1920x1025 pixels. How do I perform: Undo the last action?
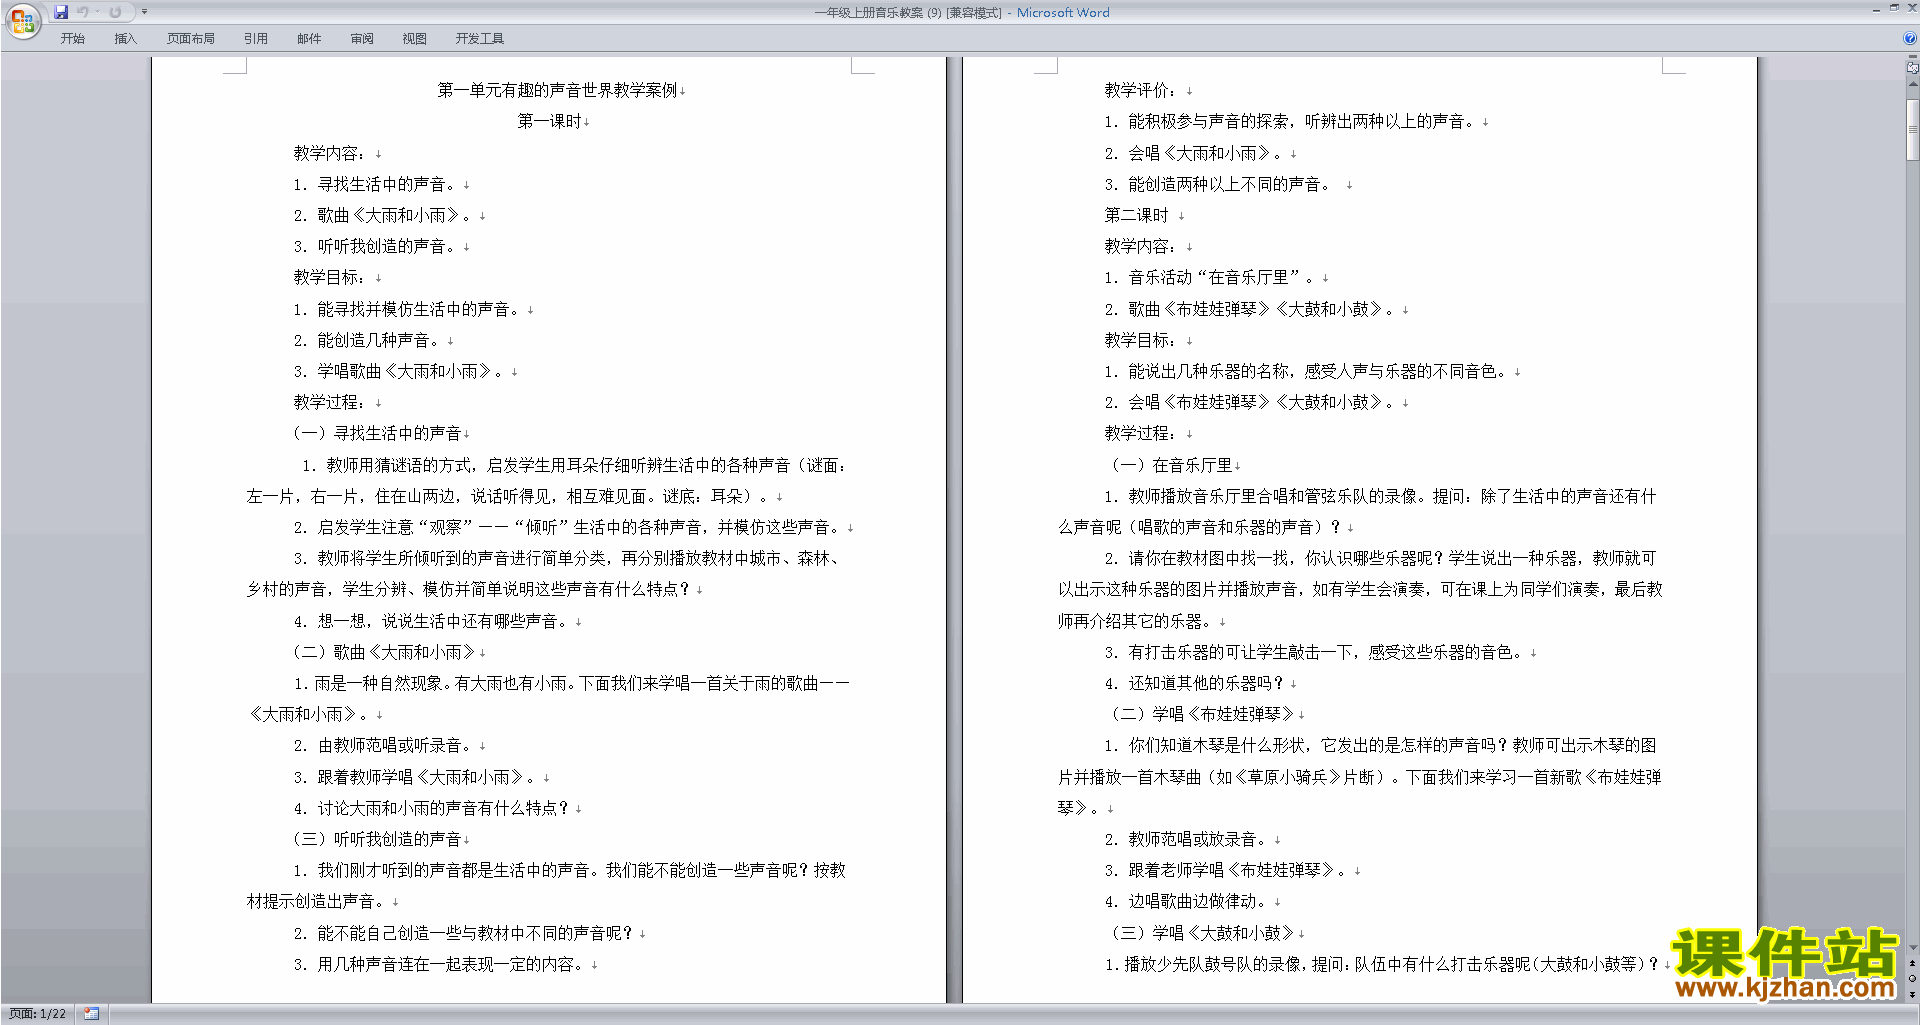pyautogui.click(x=83, y=12)
